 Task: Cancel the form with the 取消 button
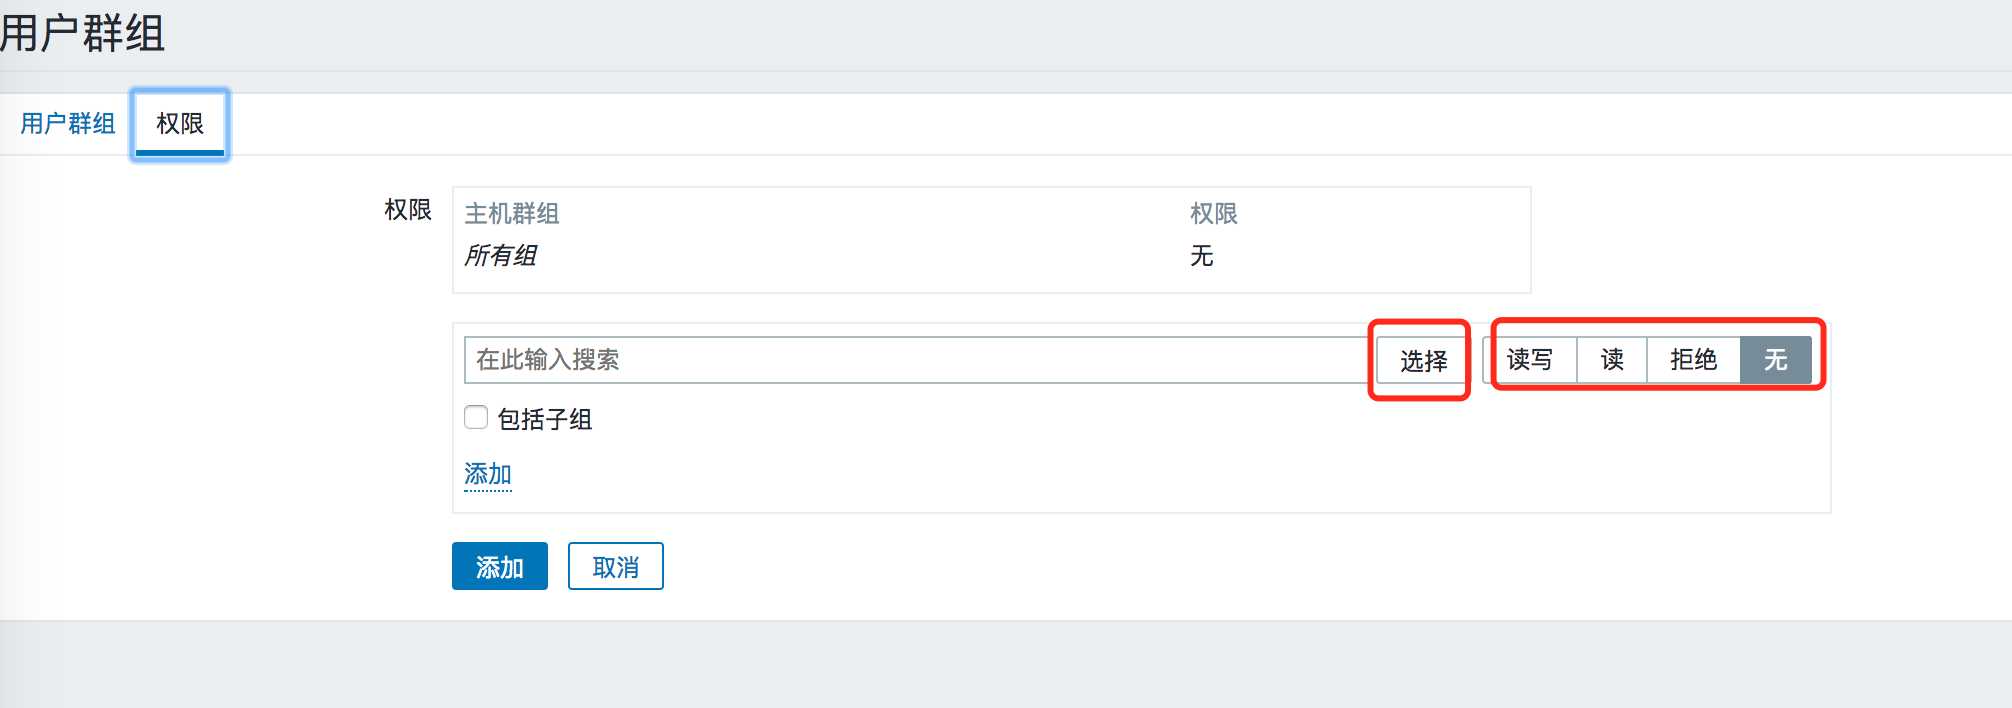point(615,567)
